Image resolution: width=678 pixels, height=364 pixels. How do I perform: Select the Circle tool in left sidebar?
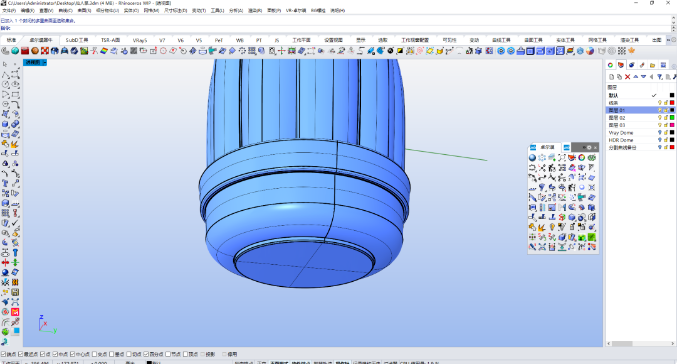[x=5, y=84]
